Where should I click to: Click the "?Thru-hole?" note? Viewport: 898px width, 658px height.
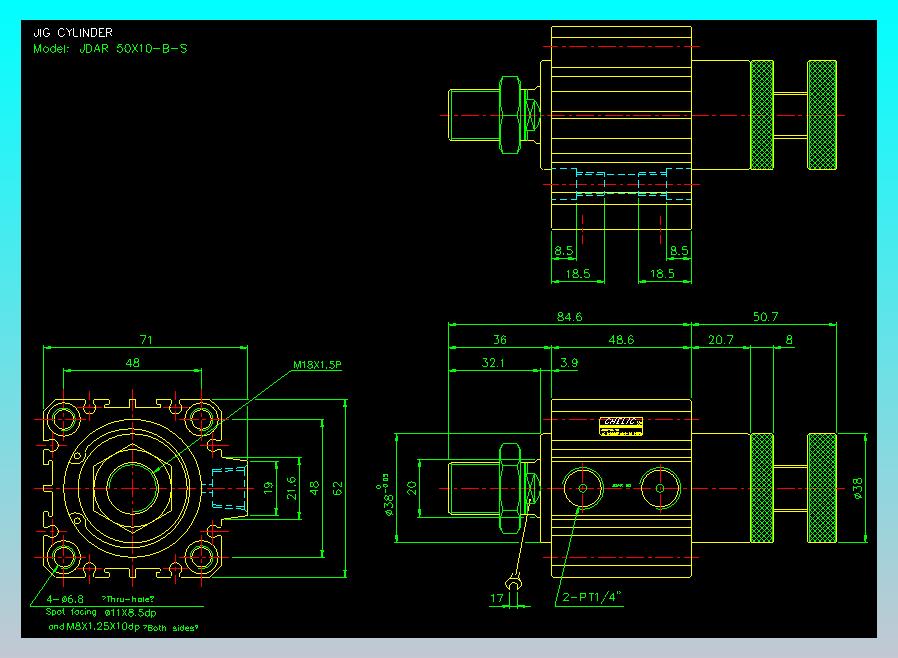point(128,600)
